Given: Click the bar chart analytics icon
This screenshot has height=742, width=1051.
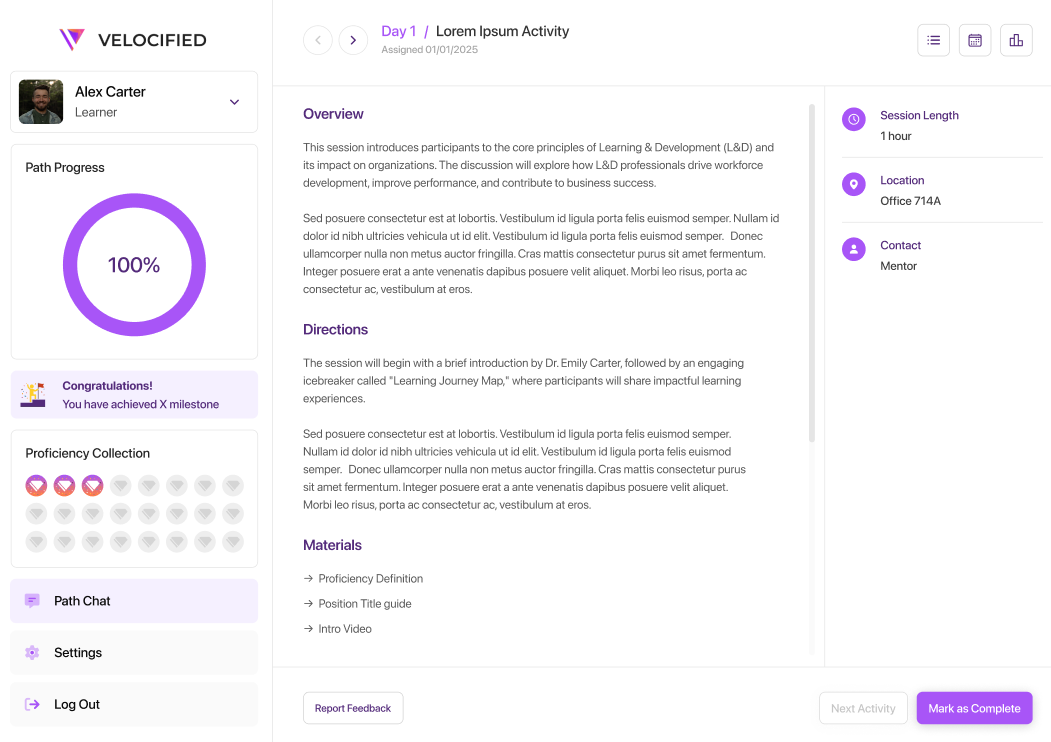Looking at the screenshot, I should tap(1016, 40).
